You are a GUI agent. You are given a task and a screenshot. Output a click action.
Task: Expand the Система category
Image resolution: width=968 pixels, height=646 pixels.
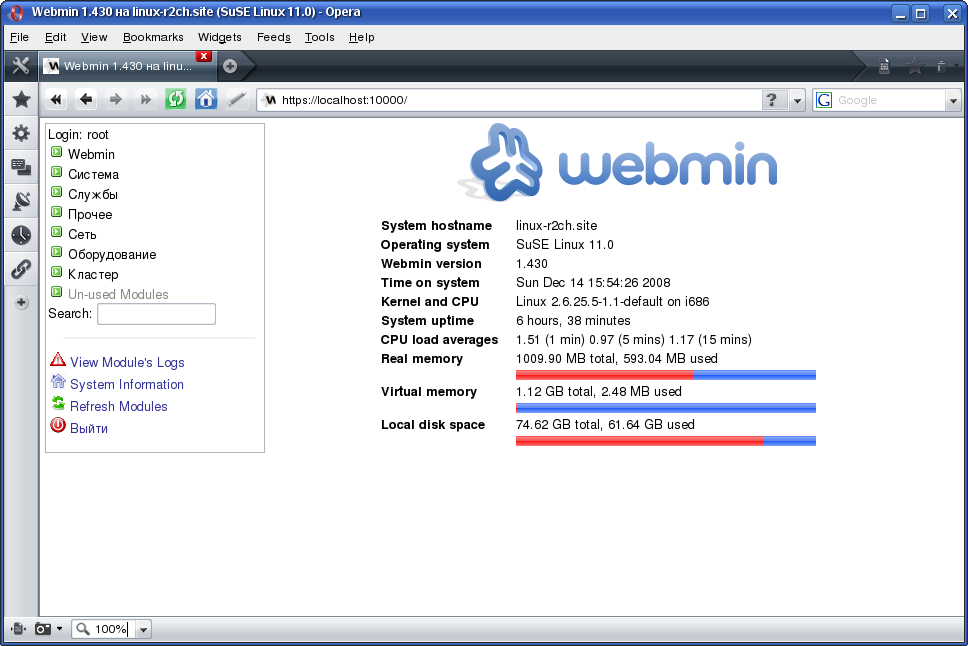[56, 172]
